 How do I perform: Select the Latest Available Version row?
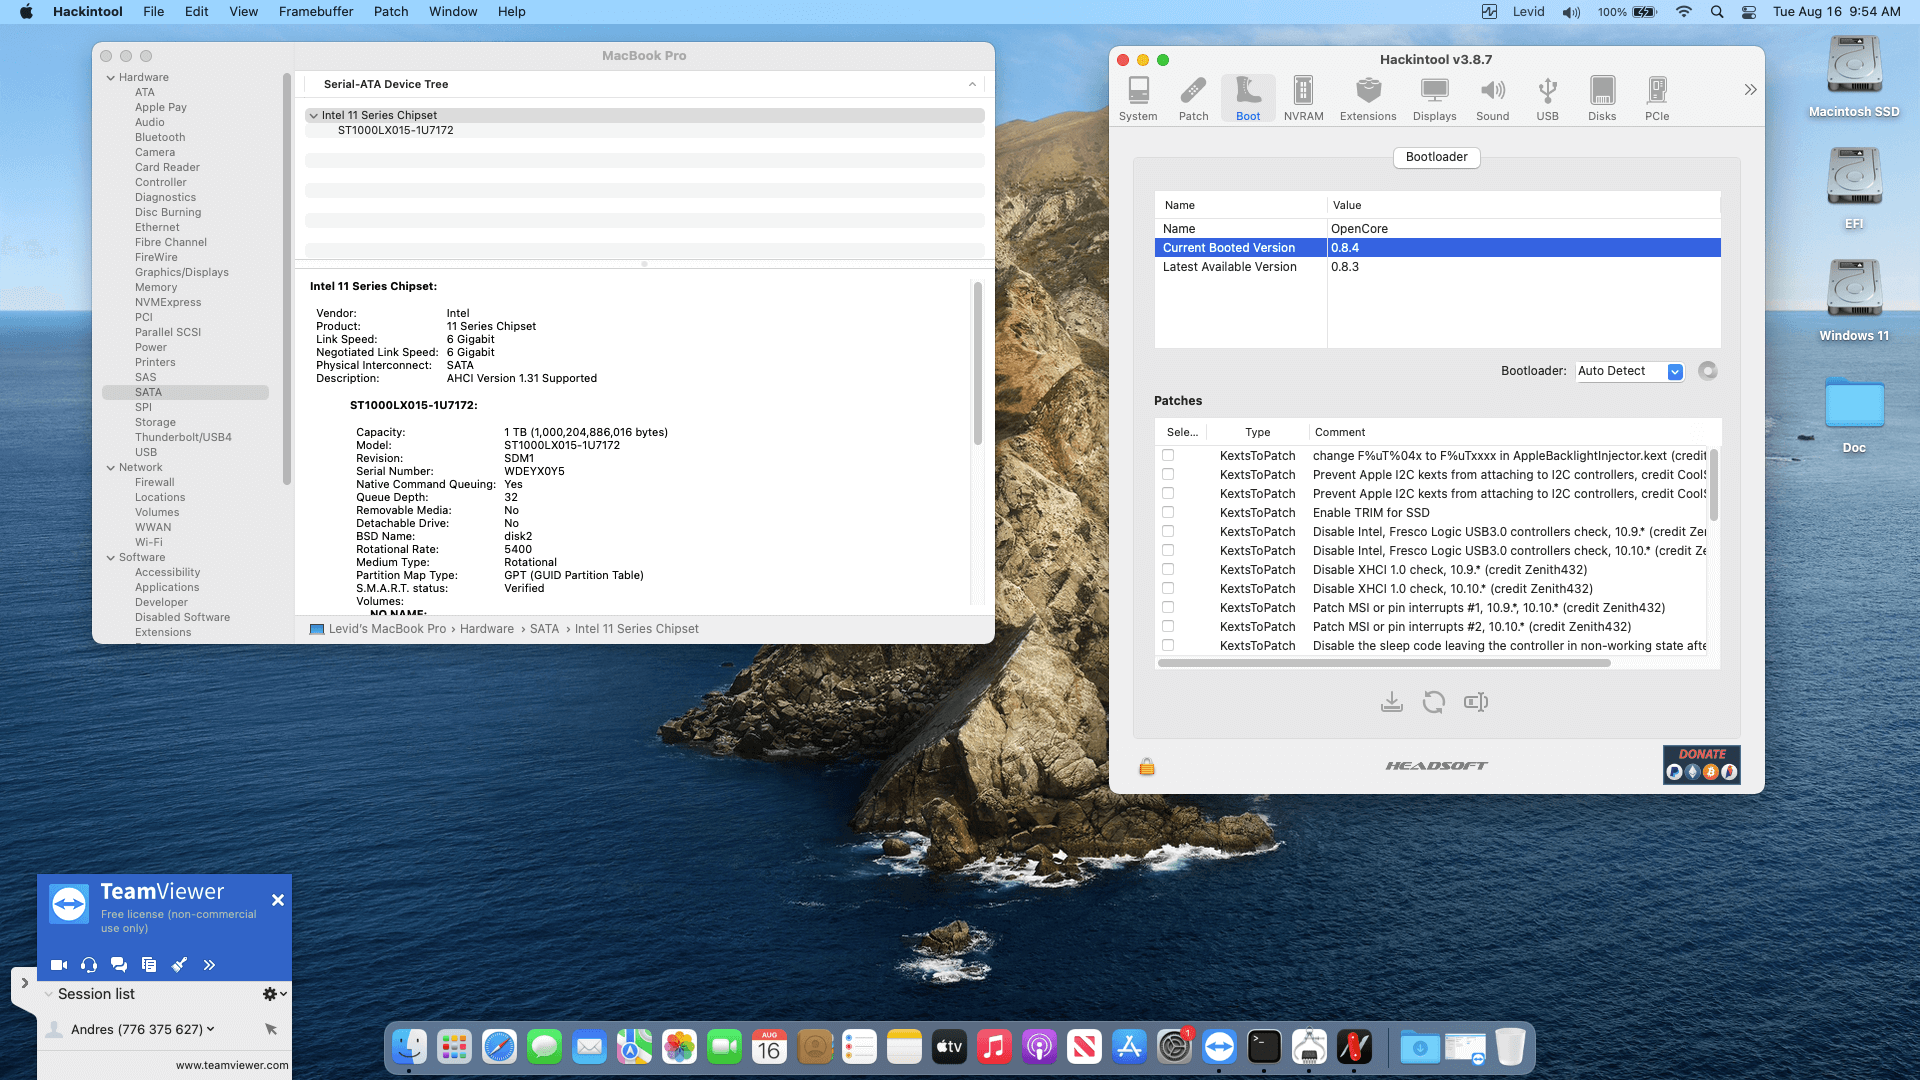1437,267
